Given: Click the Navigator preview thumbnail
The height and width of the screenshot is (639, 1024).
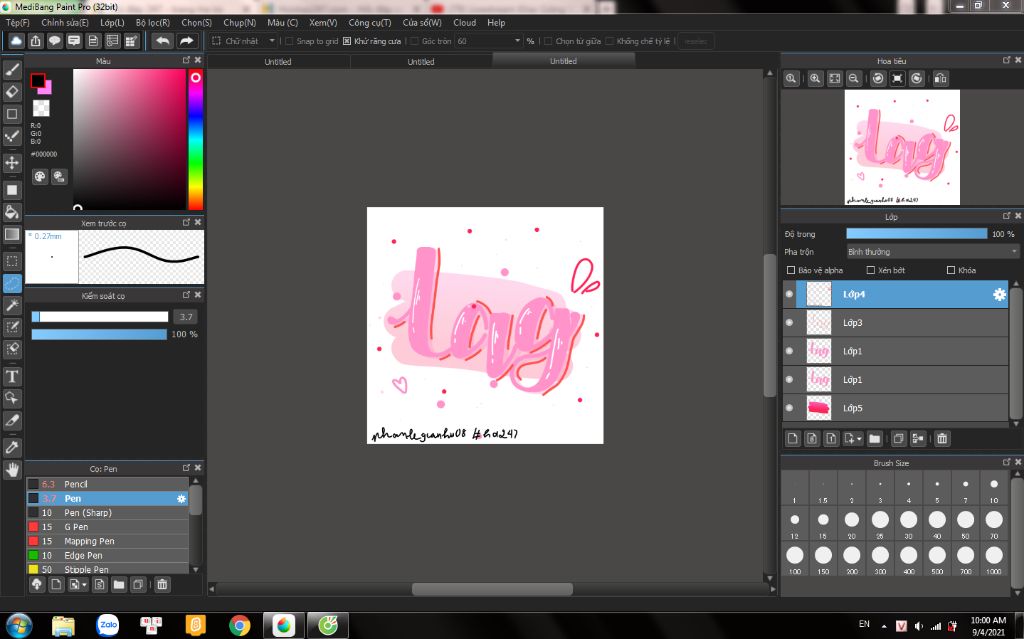Looking at the screenshot, I should click(x=902, y=147).
